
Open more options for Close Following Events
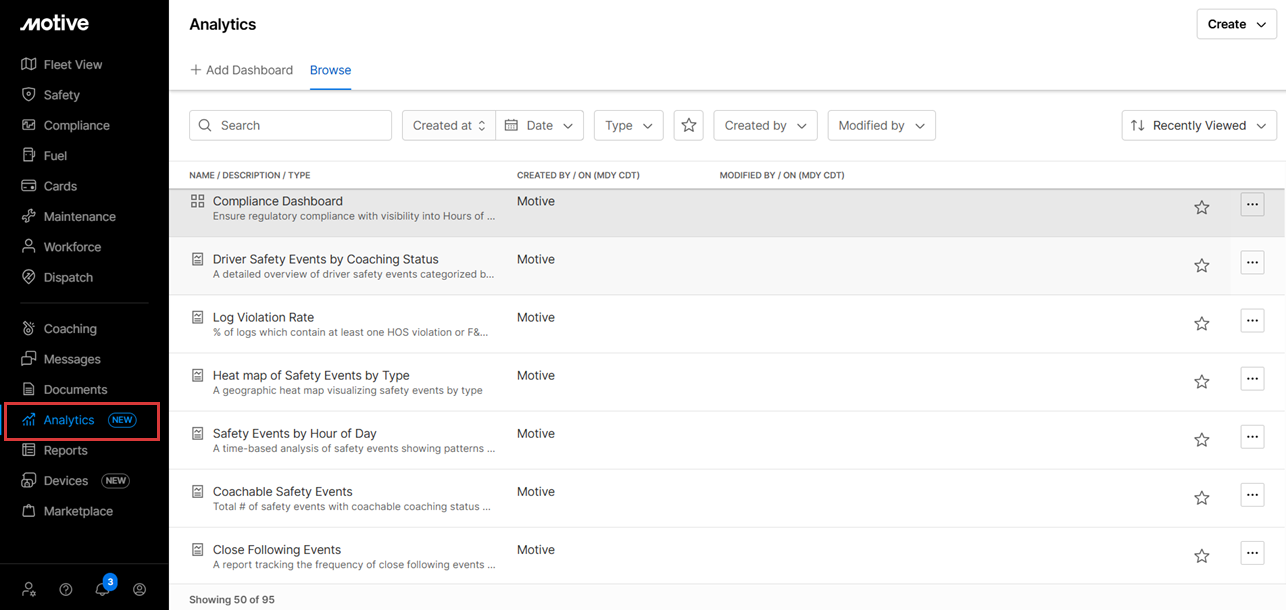[x=1252, y=553]
